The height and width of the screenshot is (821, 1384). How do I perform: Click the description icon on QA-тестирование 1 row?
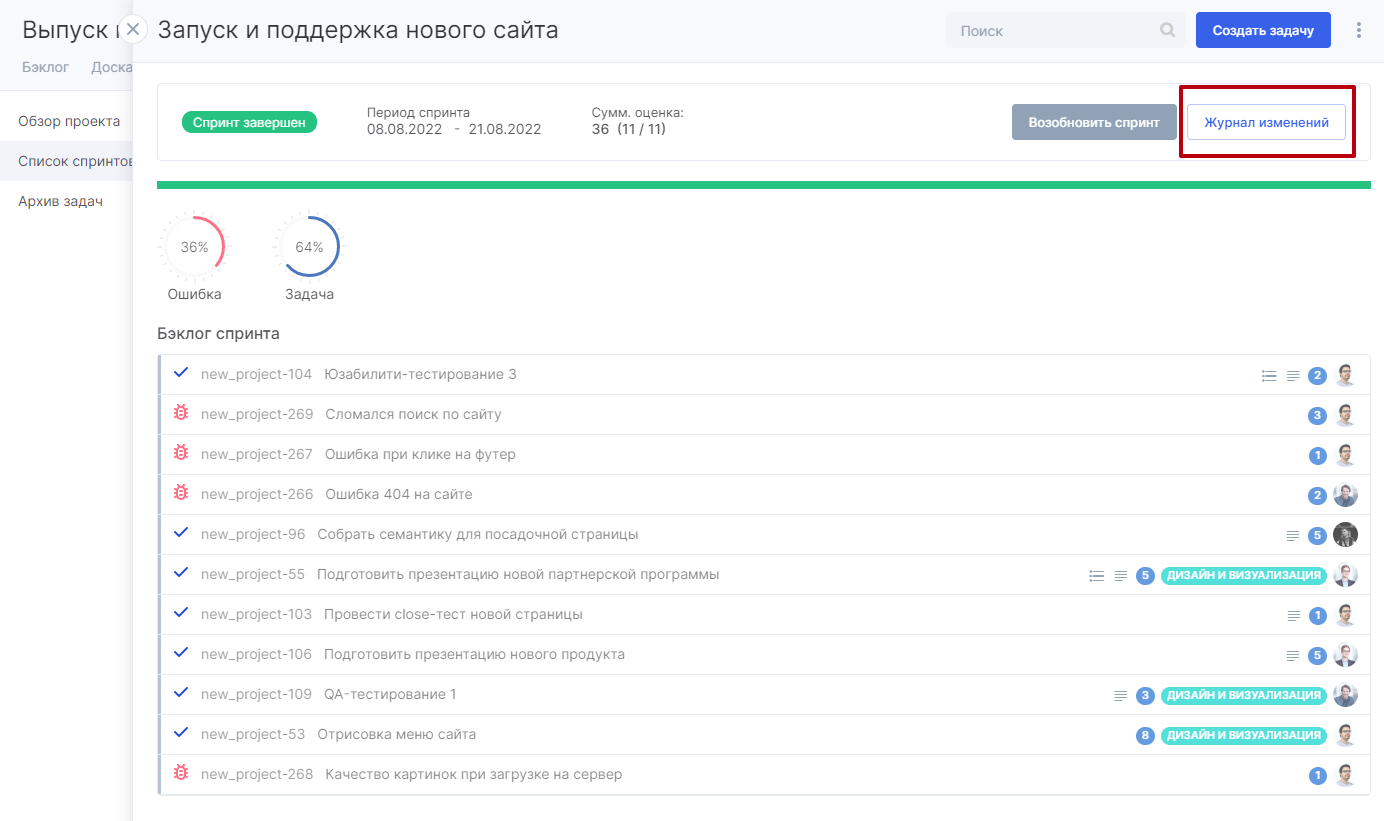[x=1121, y=696]
